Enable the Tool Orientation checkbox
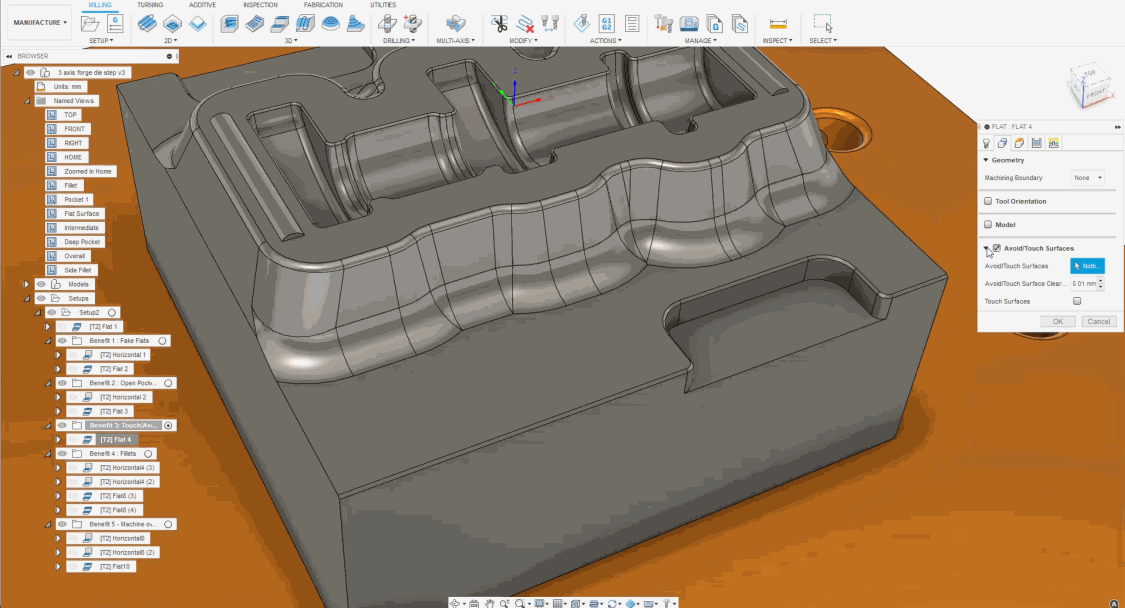This screenshot has height=608, width=1125. pos(987,201)
